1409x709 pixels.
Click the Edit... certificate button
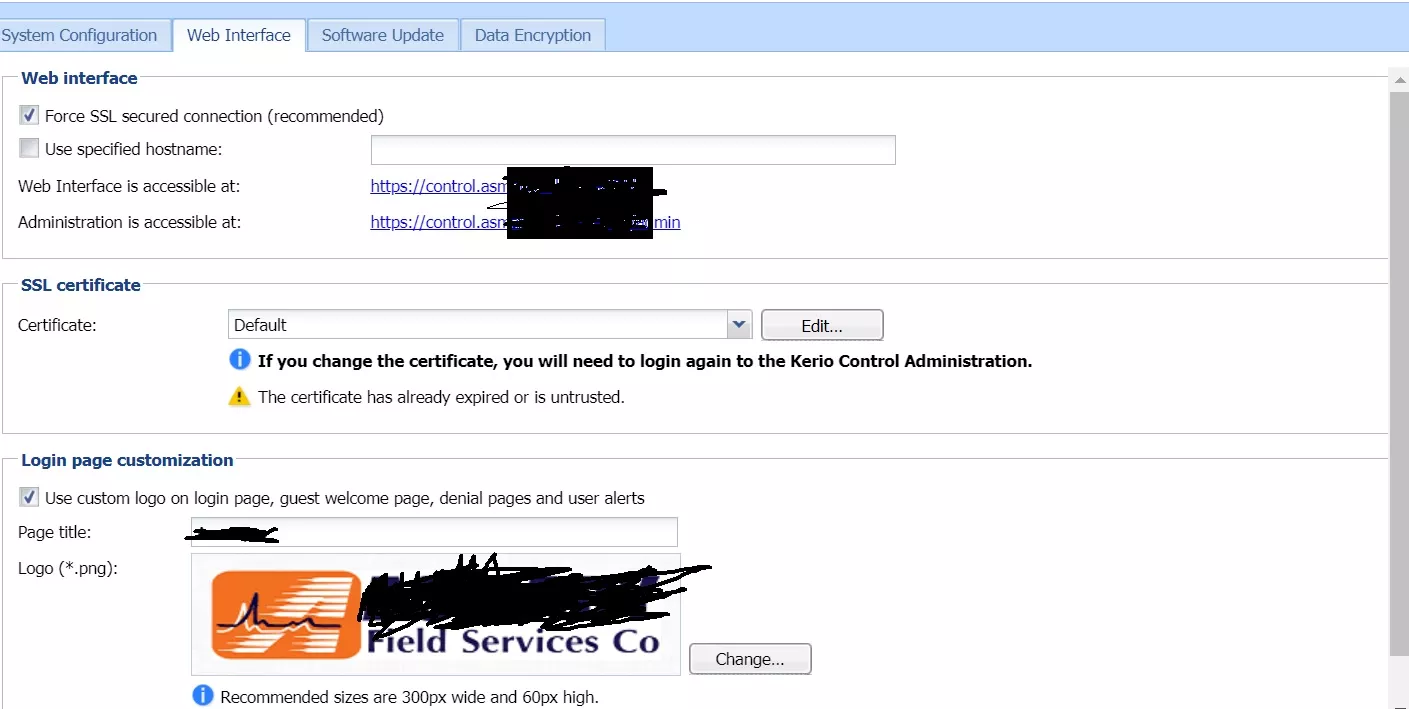(x=822, y=325)
